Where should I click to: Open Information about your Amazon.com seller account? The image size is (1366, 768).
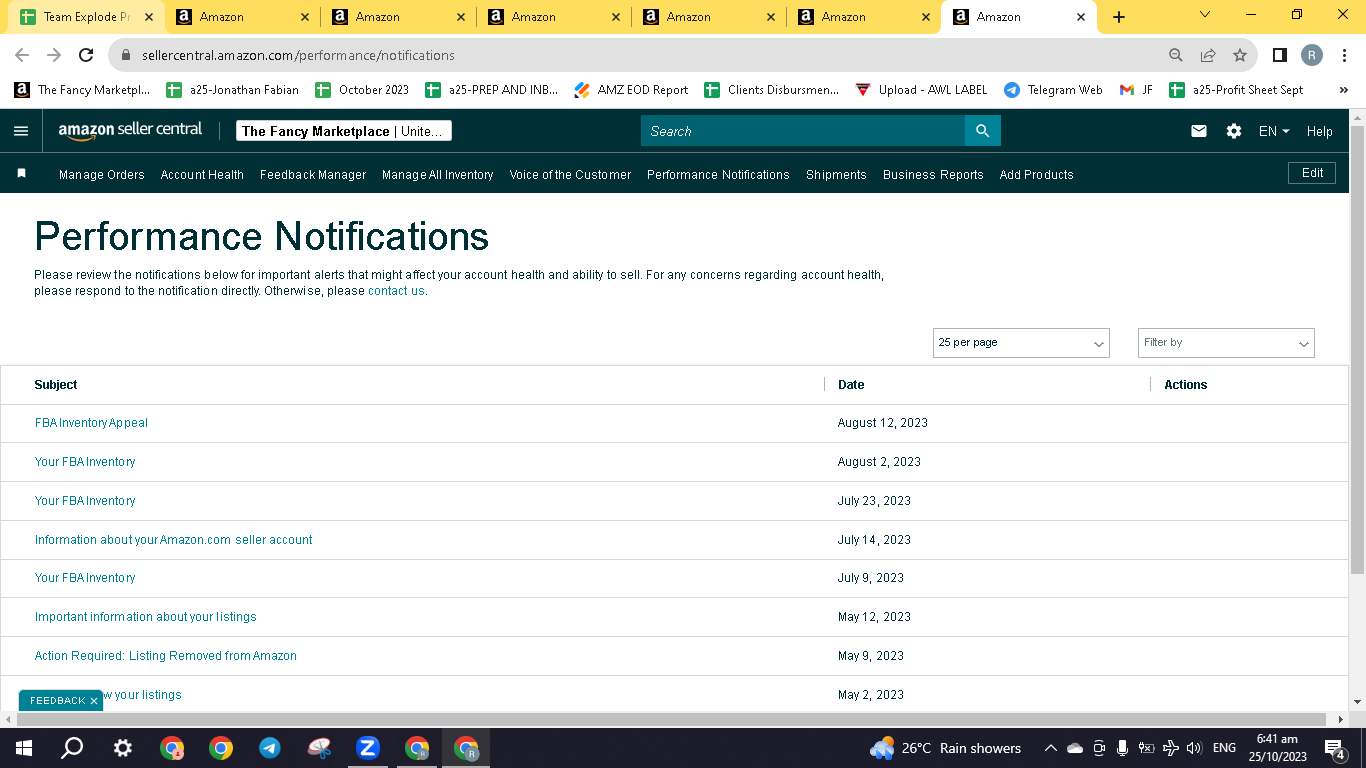174,540
